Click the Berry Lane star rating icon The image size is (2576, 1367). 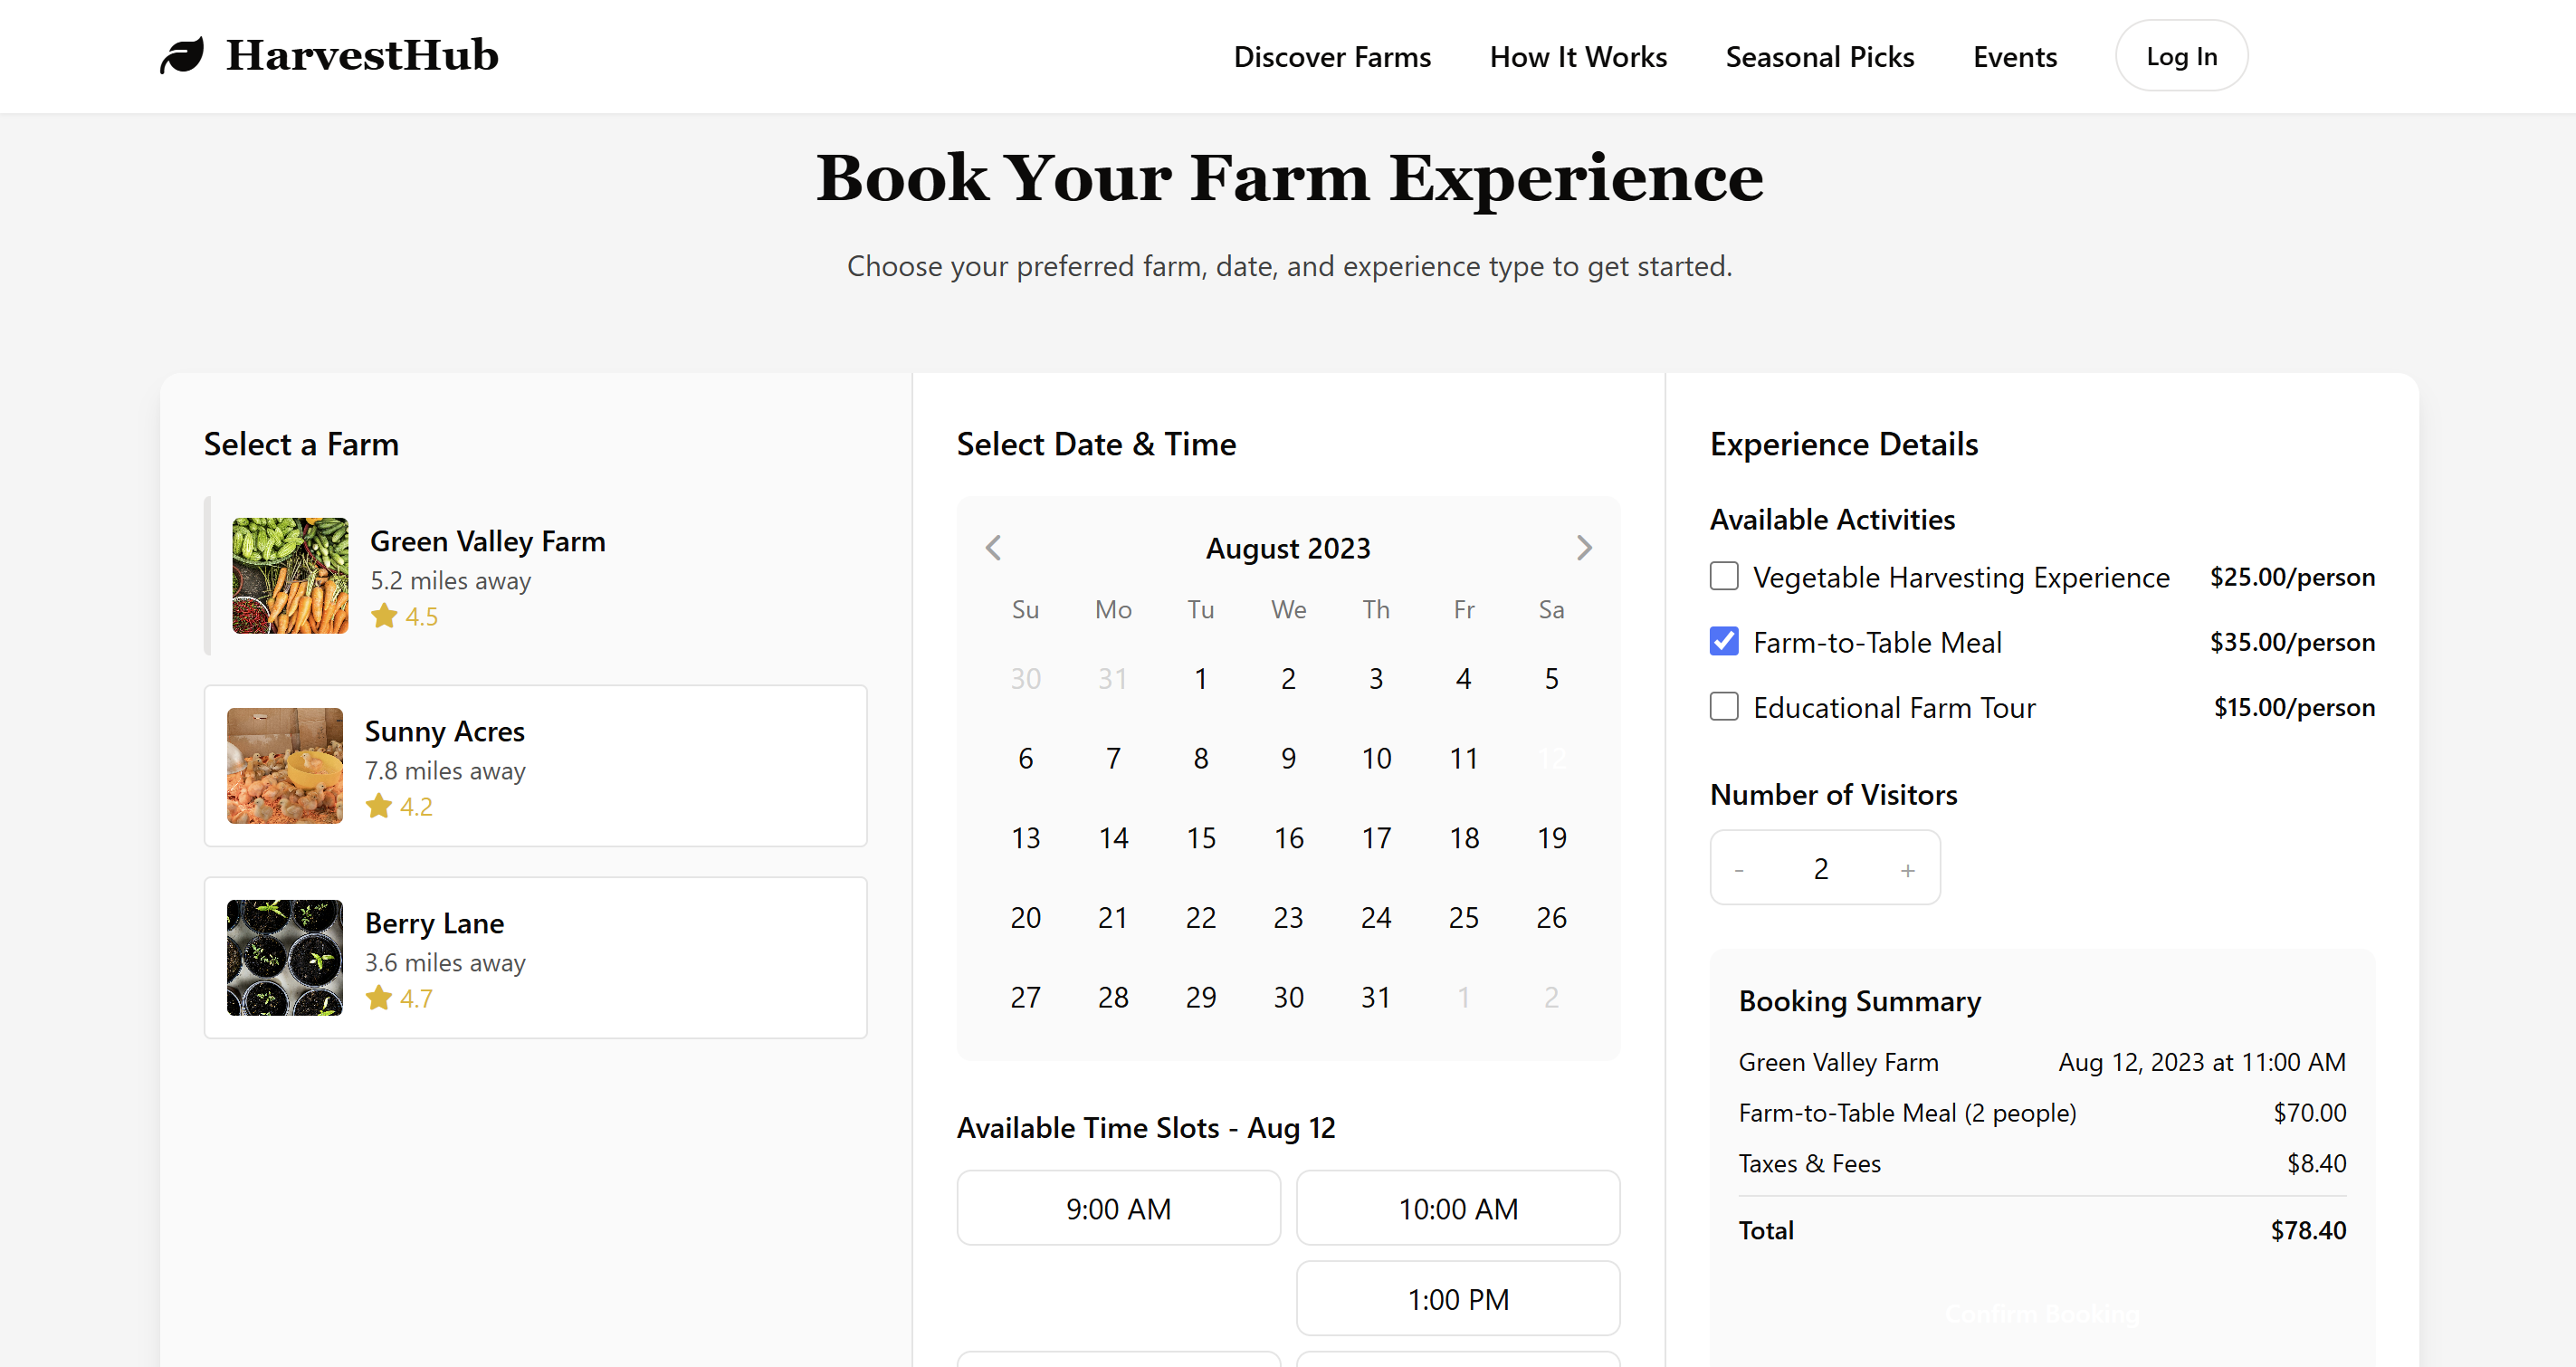click(378, 998)
